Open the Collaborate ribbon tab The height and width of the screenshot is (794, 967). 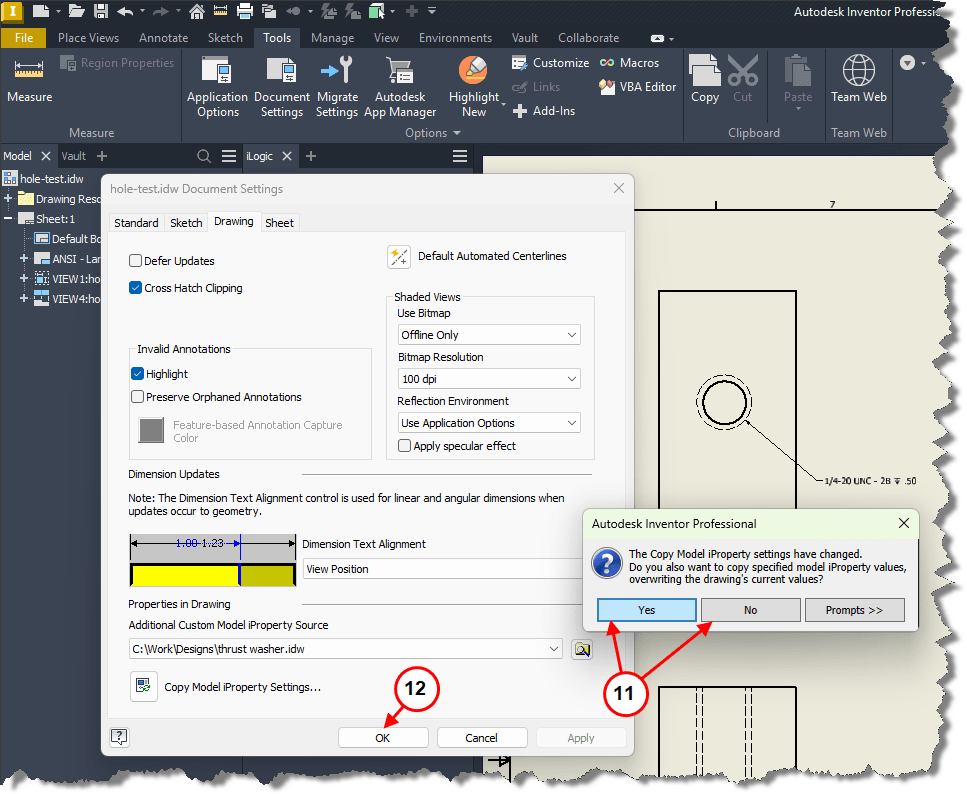click(x=588, y=38)
